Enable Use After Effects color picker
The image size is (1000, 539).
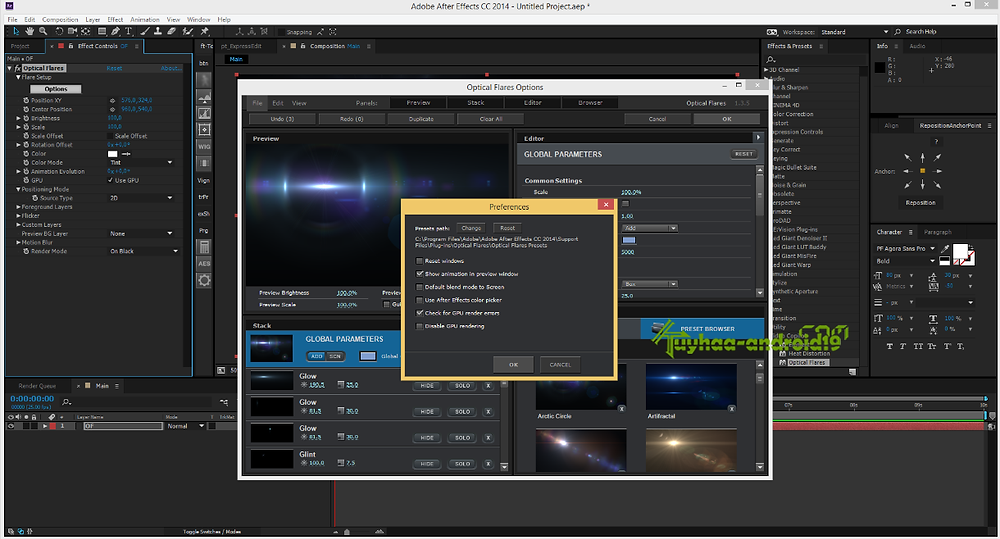419,300
